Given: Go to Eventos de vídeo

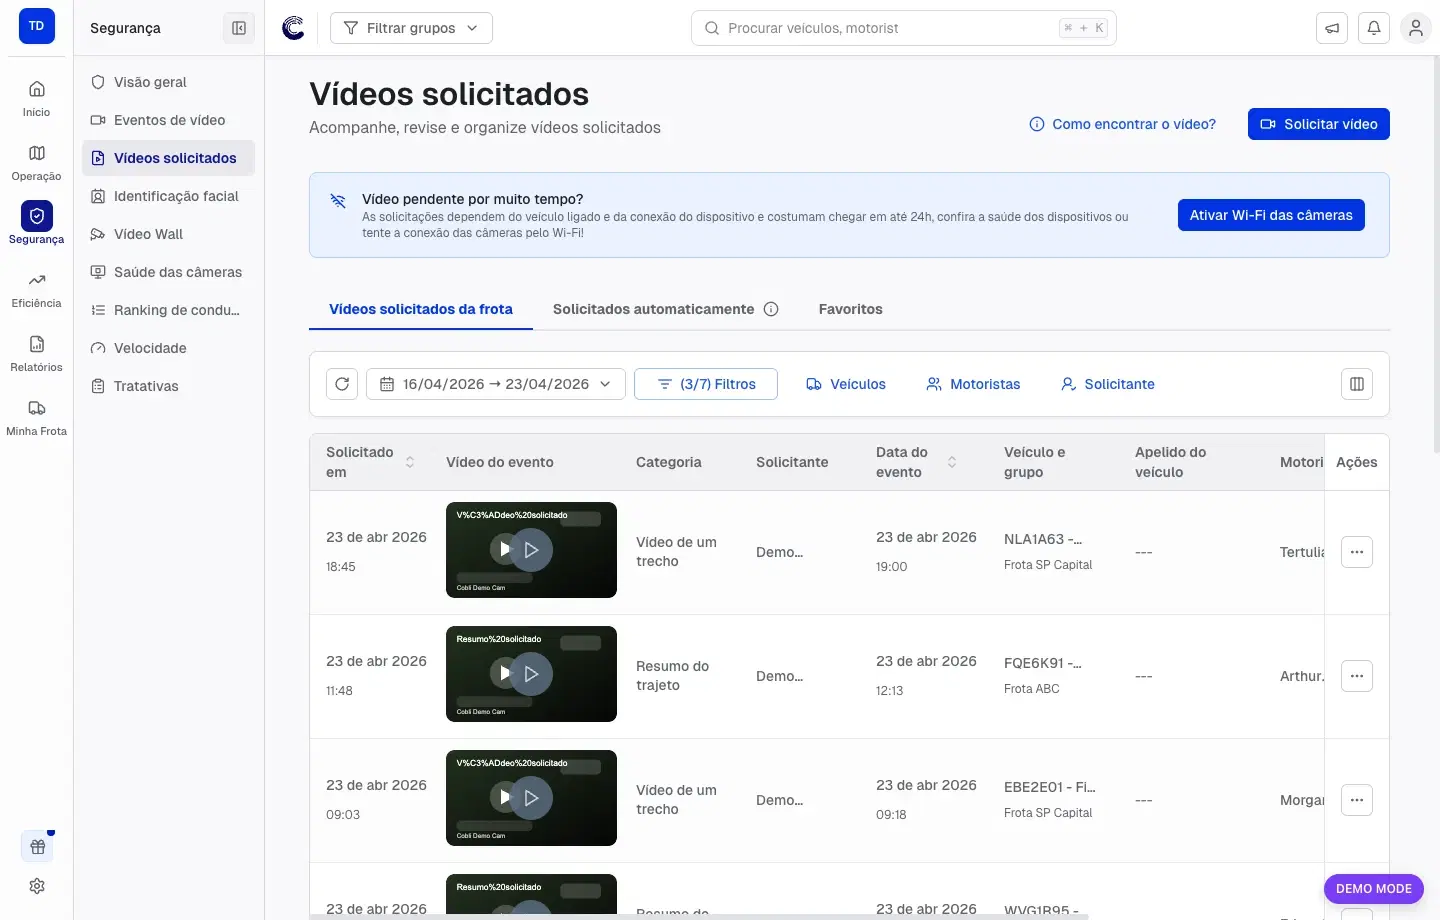Looking at the screenshot, I should click(x=168, y=120).
